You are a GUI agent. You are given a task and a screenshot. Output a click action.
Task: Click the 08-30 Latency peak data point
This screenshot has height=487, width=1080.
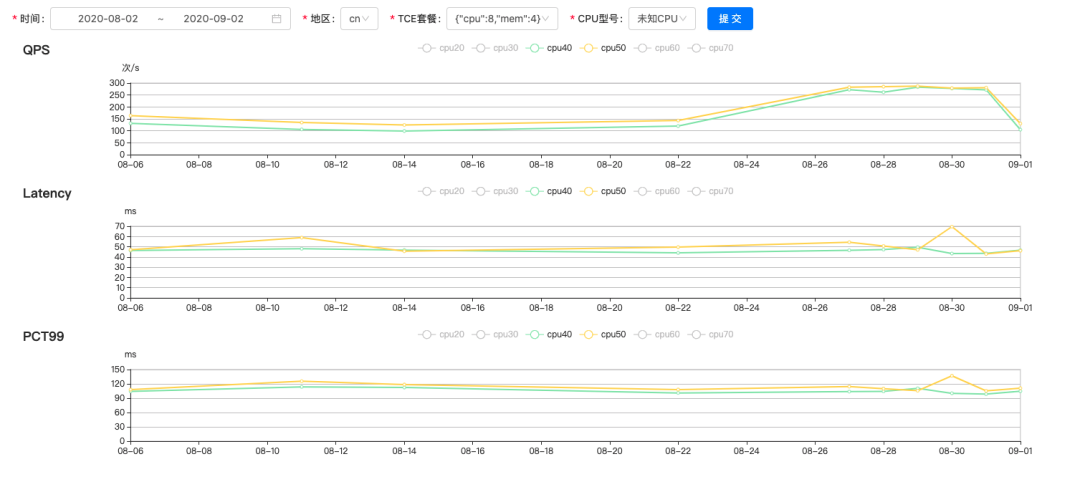click(951, 227)
